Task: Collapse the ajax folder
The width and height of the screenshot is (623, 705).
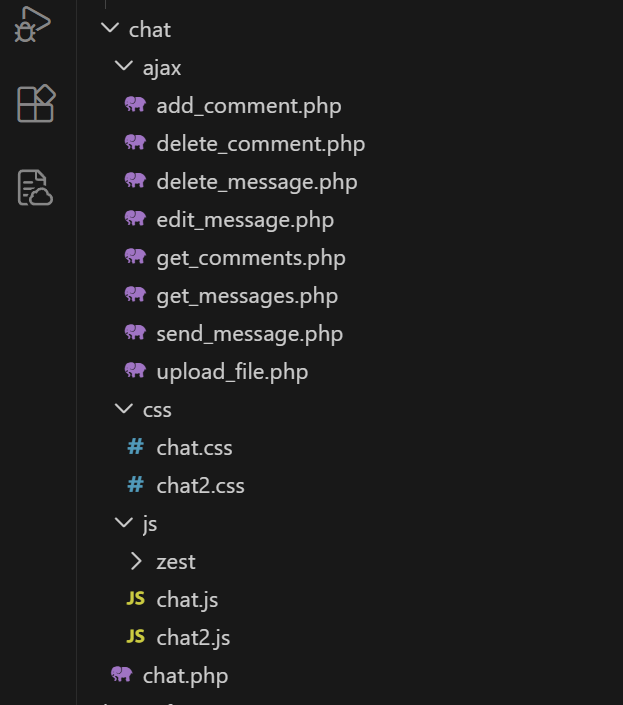Action: tap(123, 67)
